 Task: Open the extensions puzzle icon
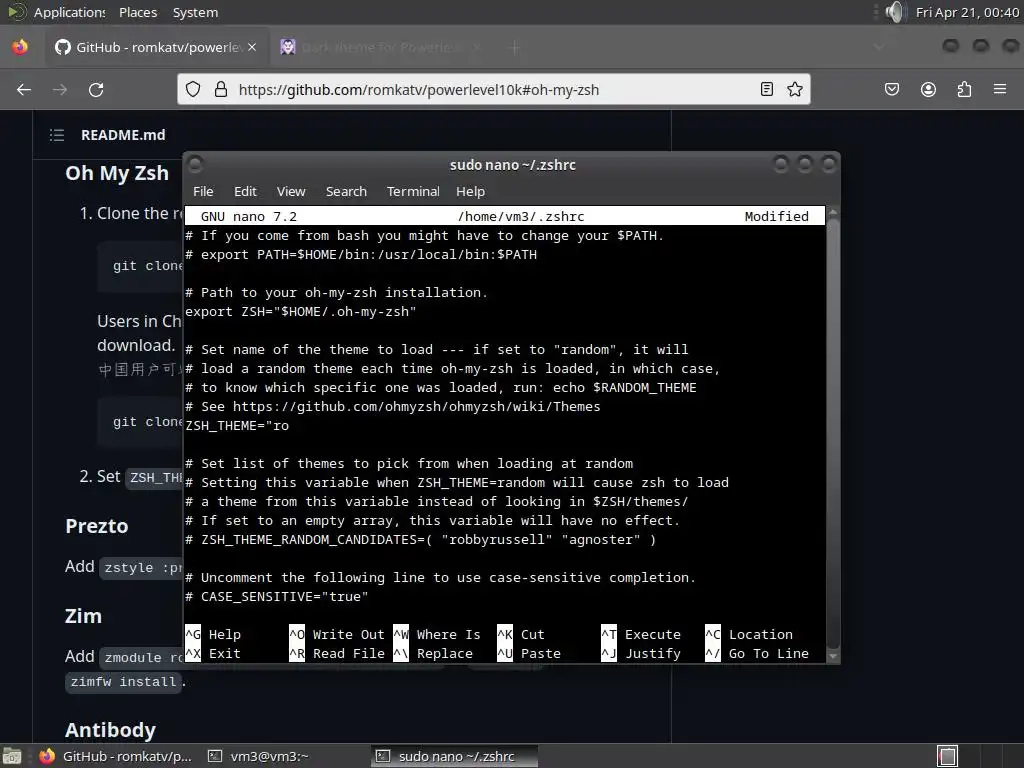point(964,89)
